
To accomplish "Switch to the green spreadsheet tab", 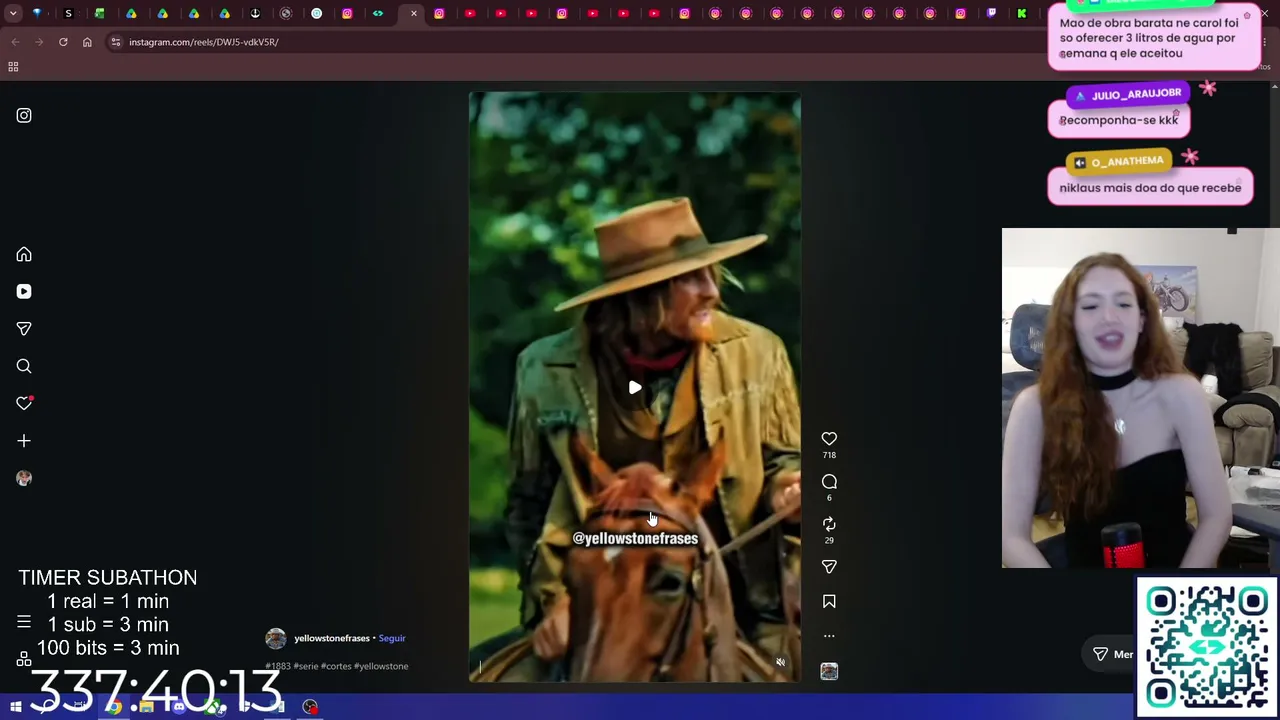I will click(x=100, y=14).
